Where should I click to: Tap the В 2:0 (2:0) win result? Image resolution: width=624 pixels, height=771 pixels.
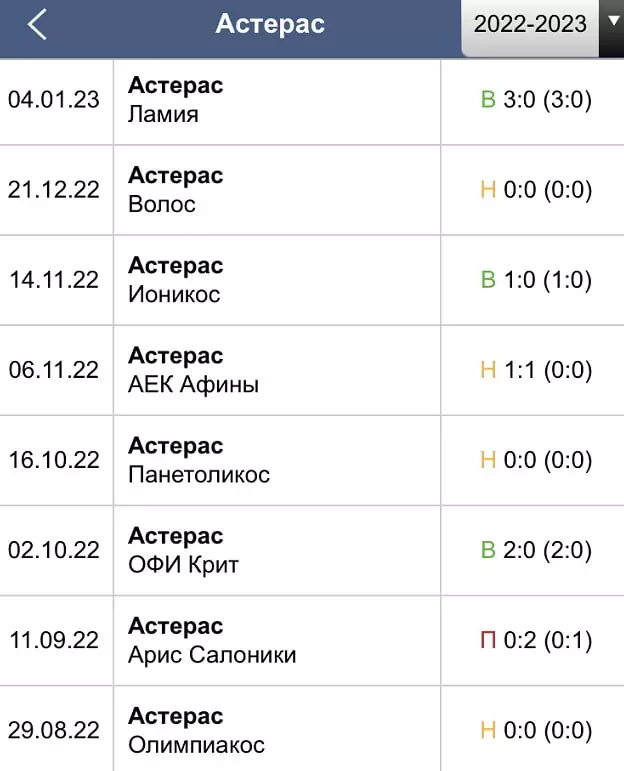[536, 550]
